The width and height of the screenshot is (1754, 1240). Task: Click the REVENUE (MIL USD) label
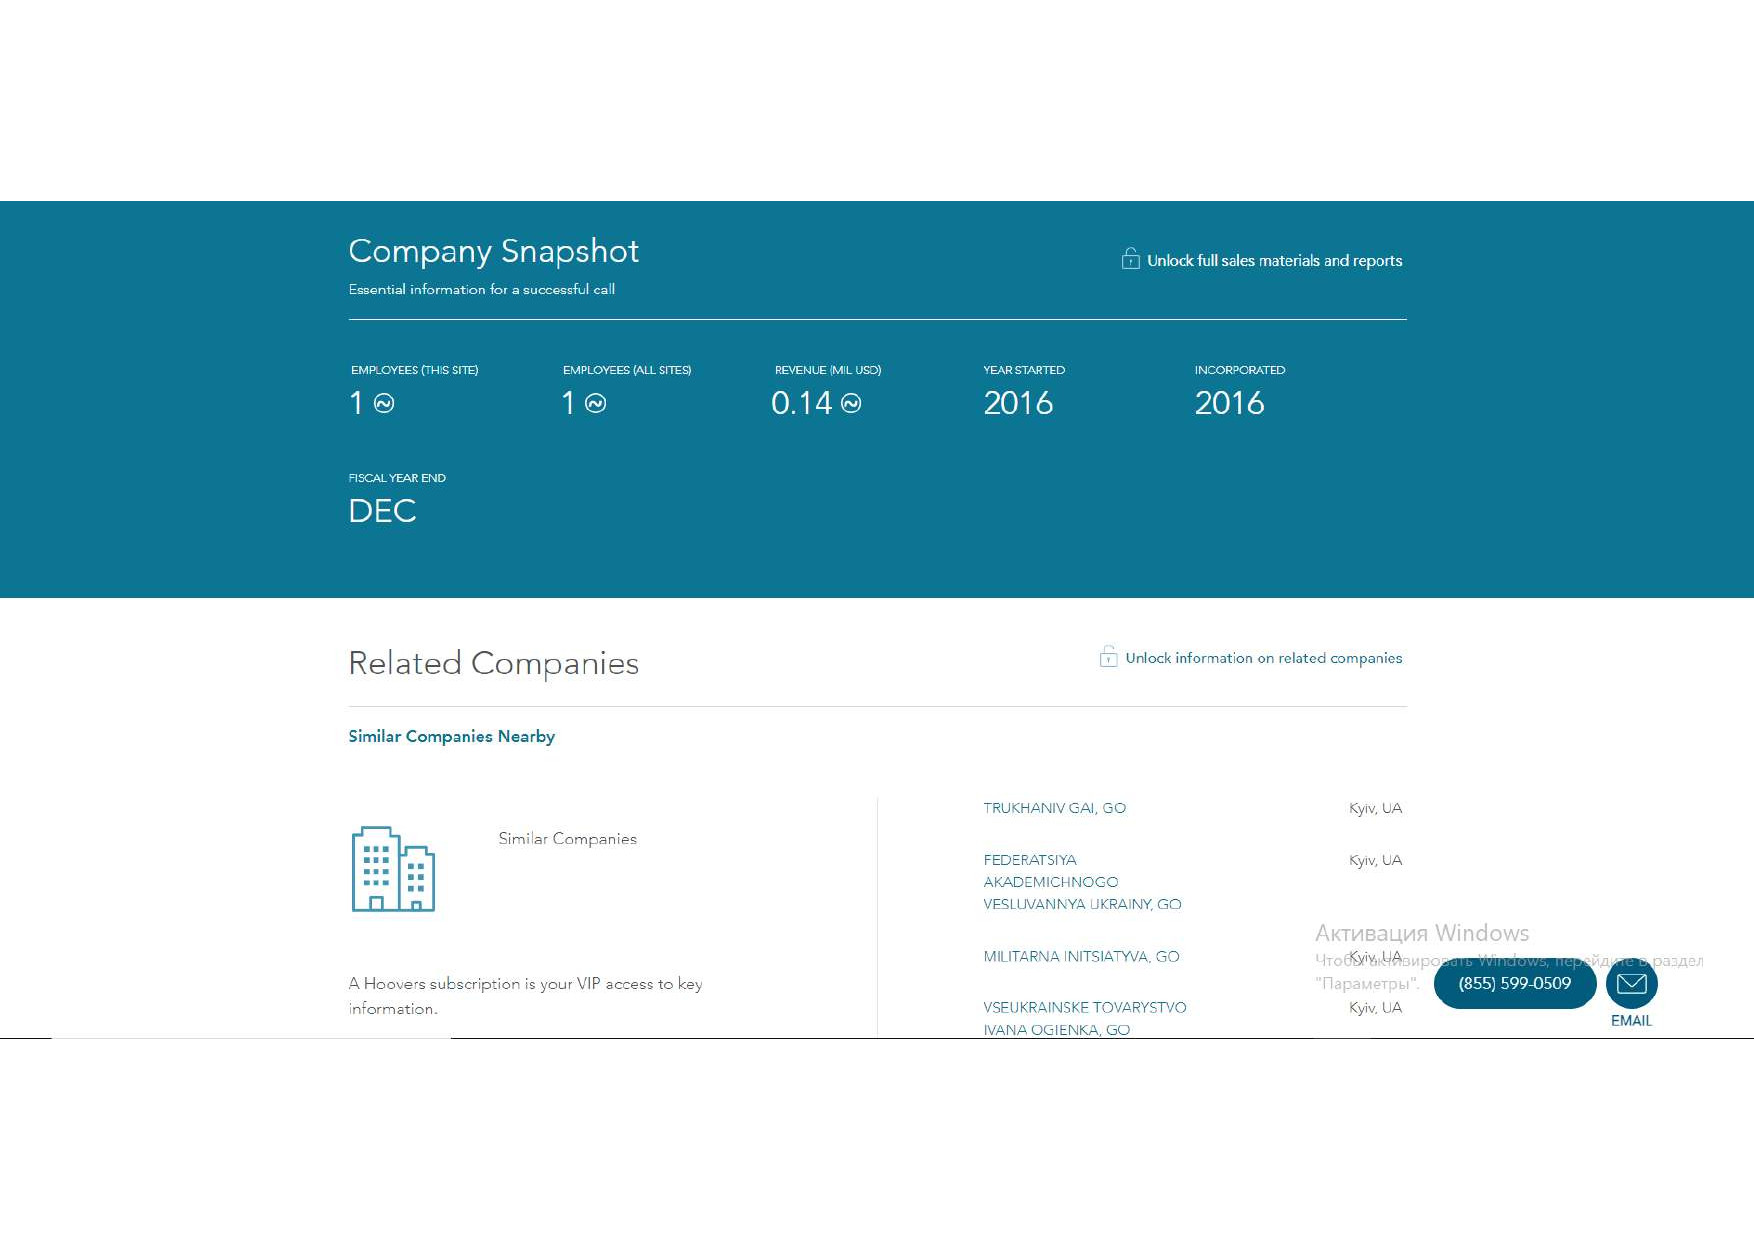(828, 370)
